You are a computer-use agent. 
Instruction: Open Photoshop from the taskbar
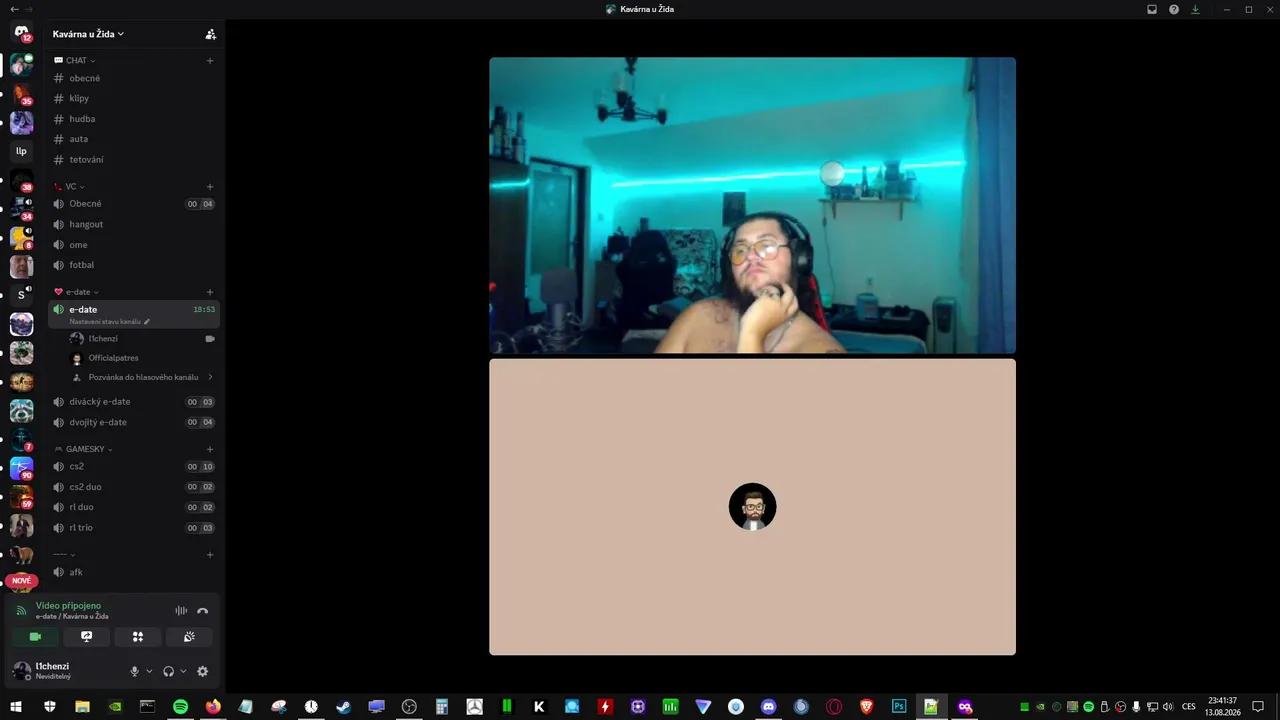tap(898, 707)
